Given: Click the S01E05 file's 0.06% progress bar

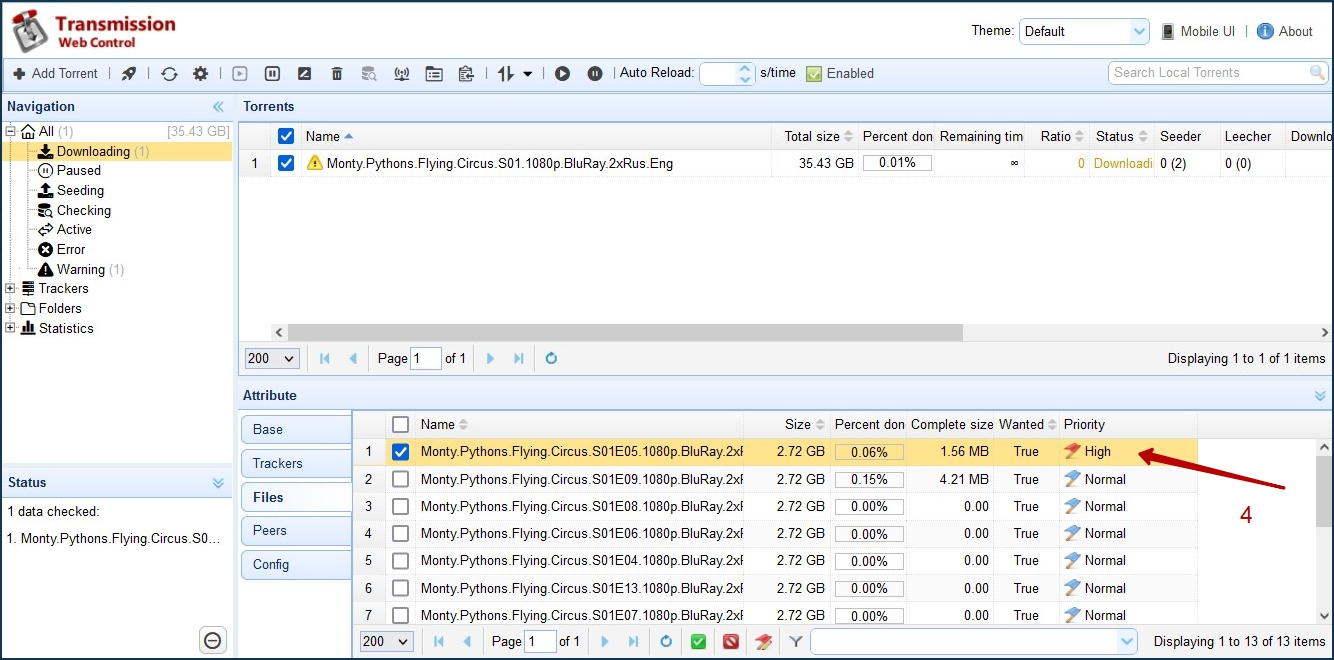Looking at the screenshot, I should (x=869, y=452).
